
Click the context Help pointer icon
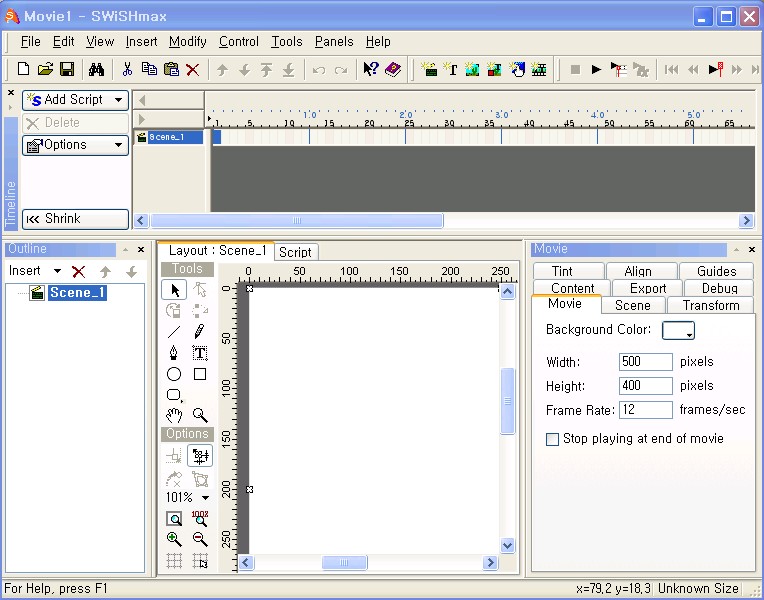371,69
